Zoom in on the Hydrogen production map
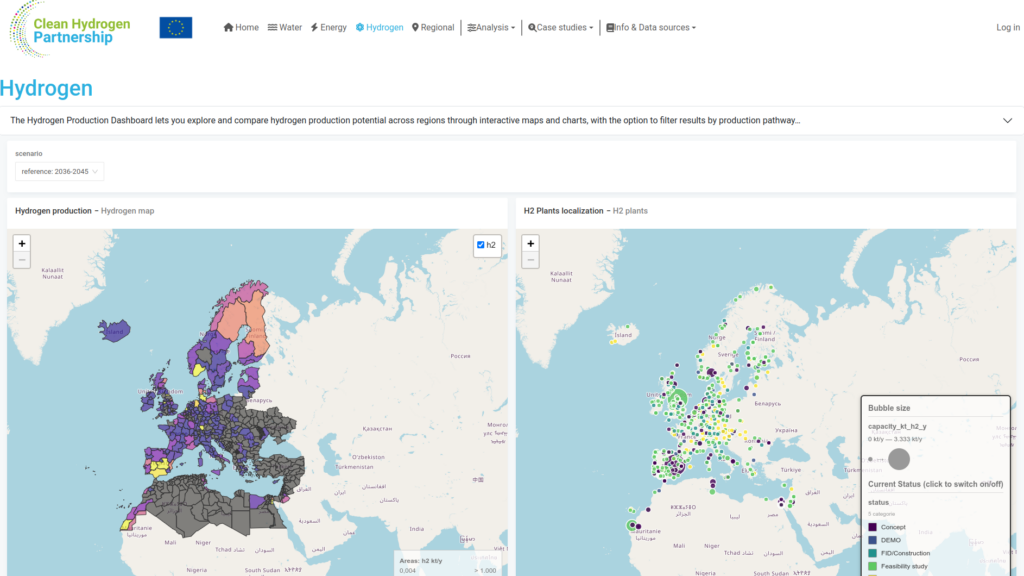 (22, 244)
